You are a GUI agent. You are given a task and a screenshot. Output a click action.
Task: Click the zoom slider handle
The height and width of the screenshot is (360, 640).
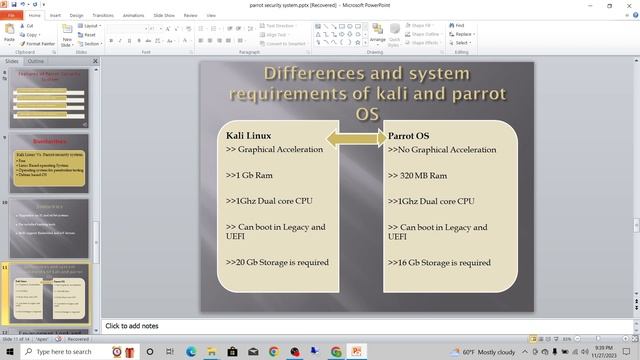[x=598, y=339]
